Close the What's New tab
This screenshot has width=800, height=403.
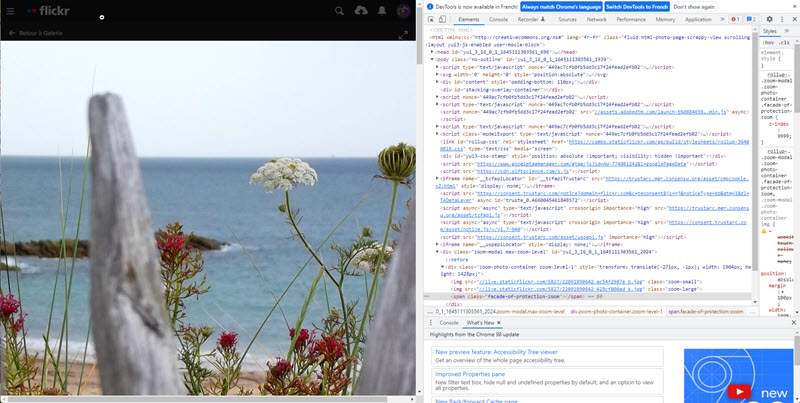pos(498,323)
